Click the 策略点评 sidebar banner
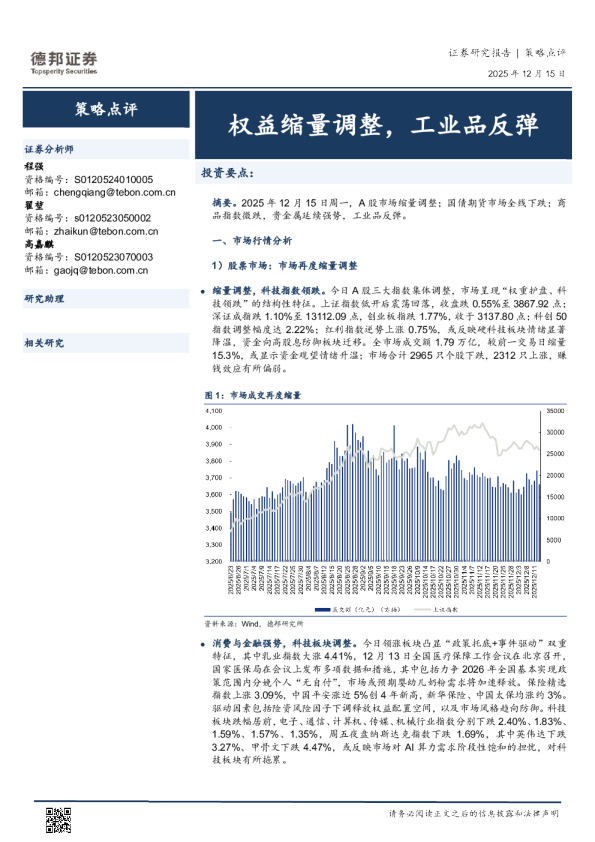 [106, 109]
